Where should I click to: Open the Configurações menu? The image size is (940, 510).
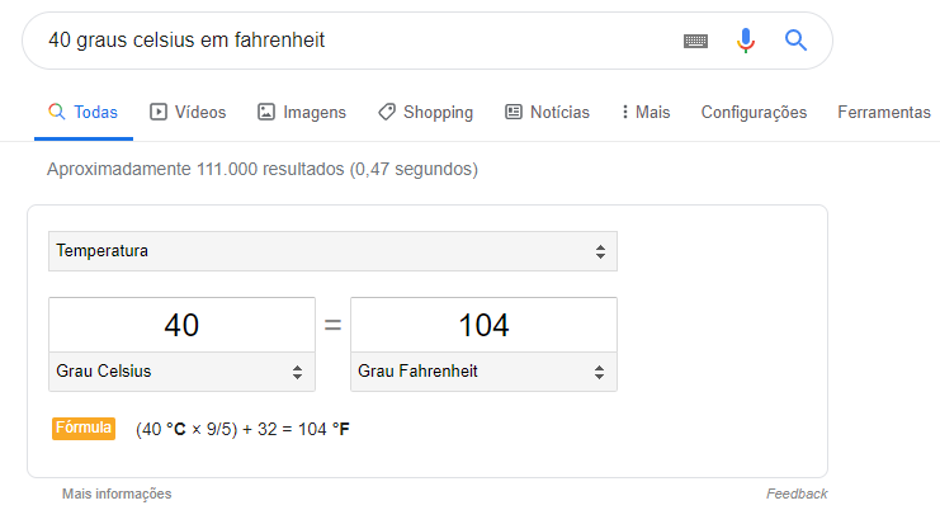(x=753, y=112)
